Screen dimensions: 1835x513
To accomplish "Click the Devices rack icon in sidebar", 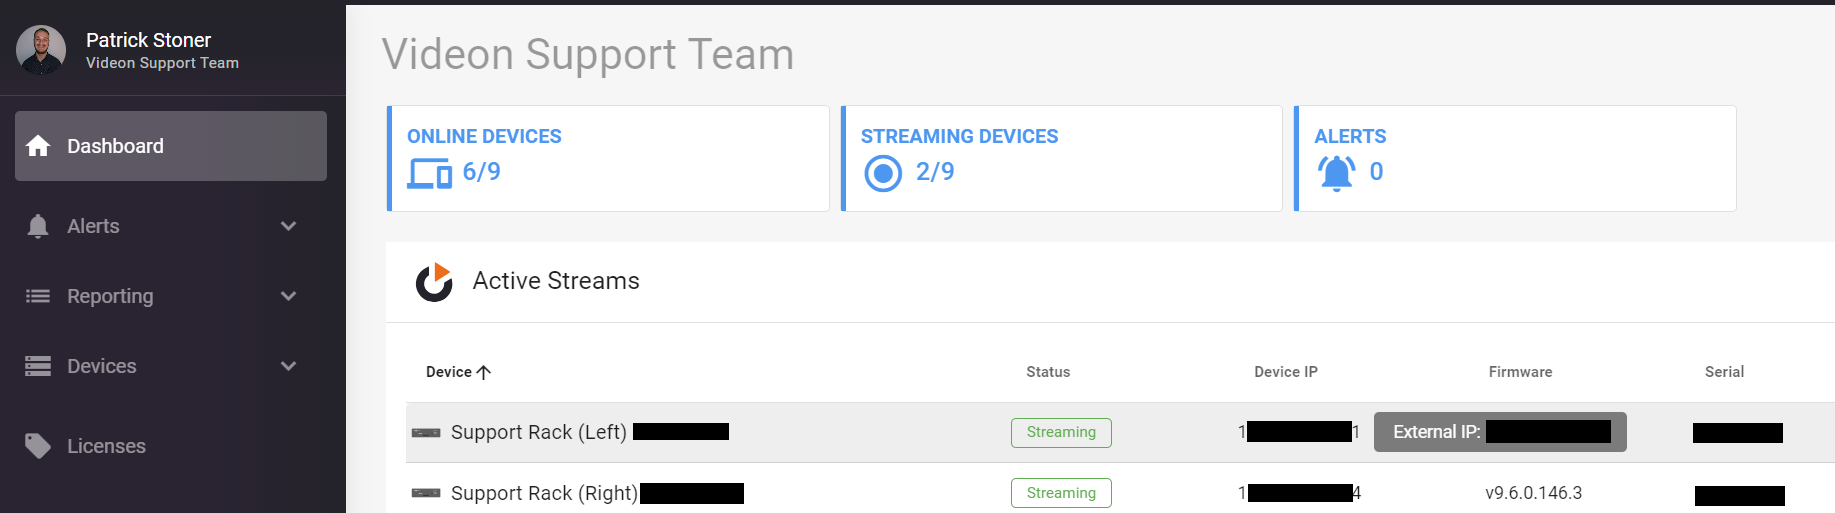I will pyautogui.click(x=38, y=366).
